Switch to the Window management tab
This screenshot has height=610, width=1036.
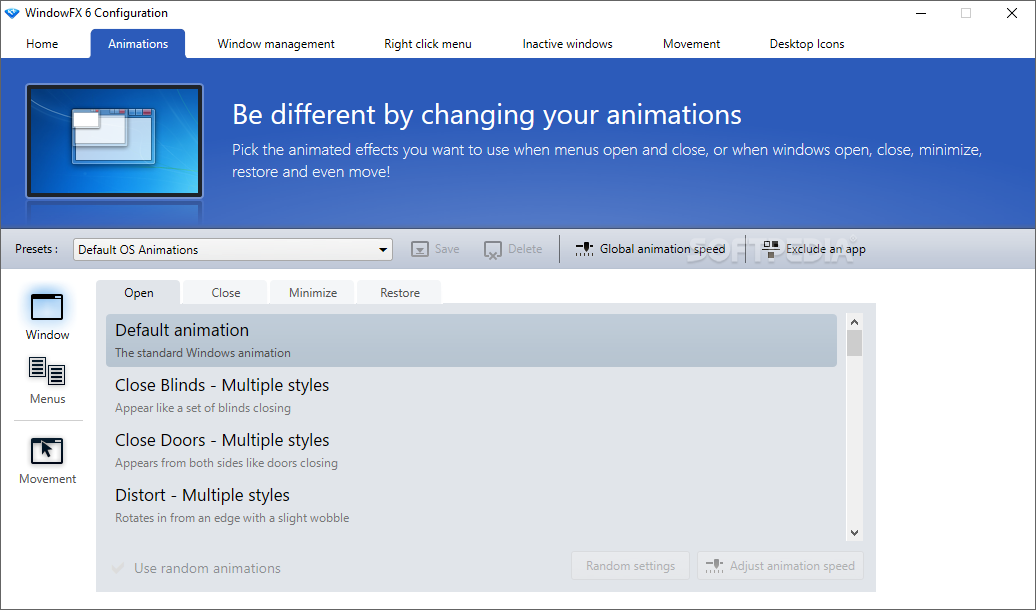[x=276, y=44]
